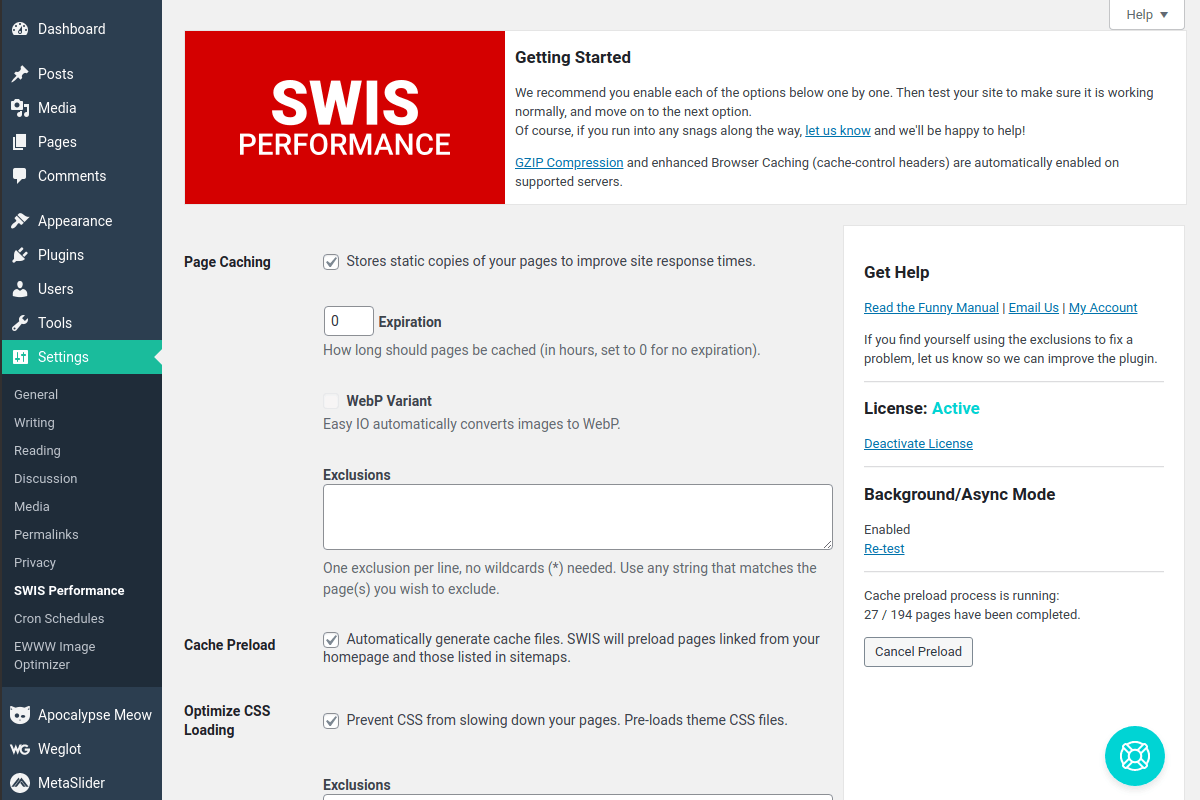The width and height of the screenshot is (1200, 800).
Task: Click the Plugins plug icon
Action: click(20, 255)
